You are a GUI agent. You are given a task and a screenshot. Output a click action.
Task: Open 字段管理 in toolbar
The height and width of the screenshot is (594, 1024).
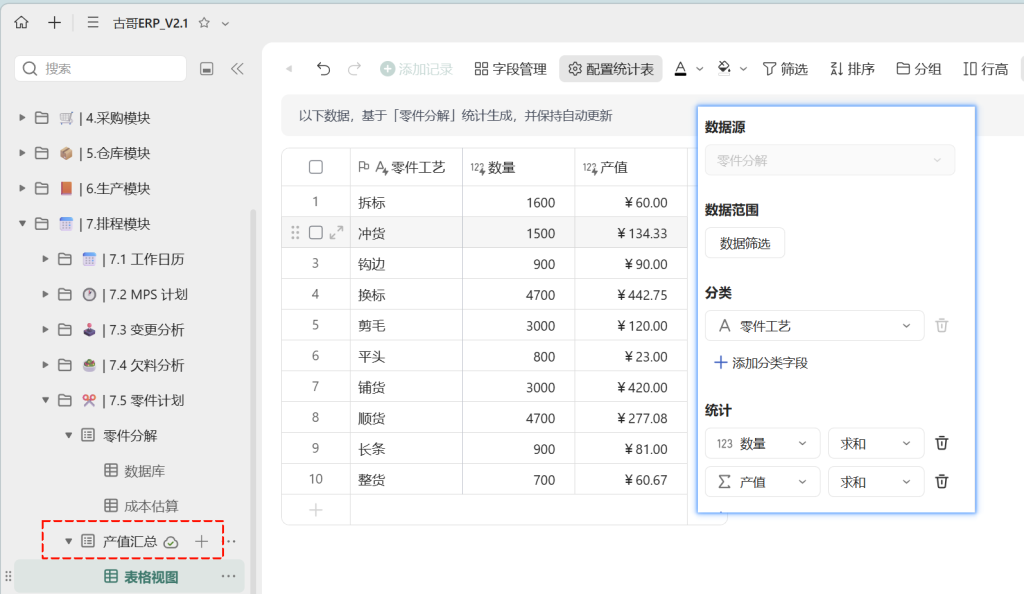click(511, 69)
